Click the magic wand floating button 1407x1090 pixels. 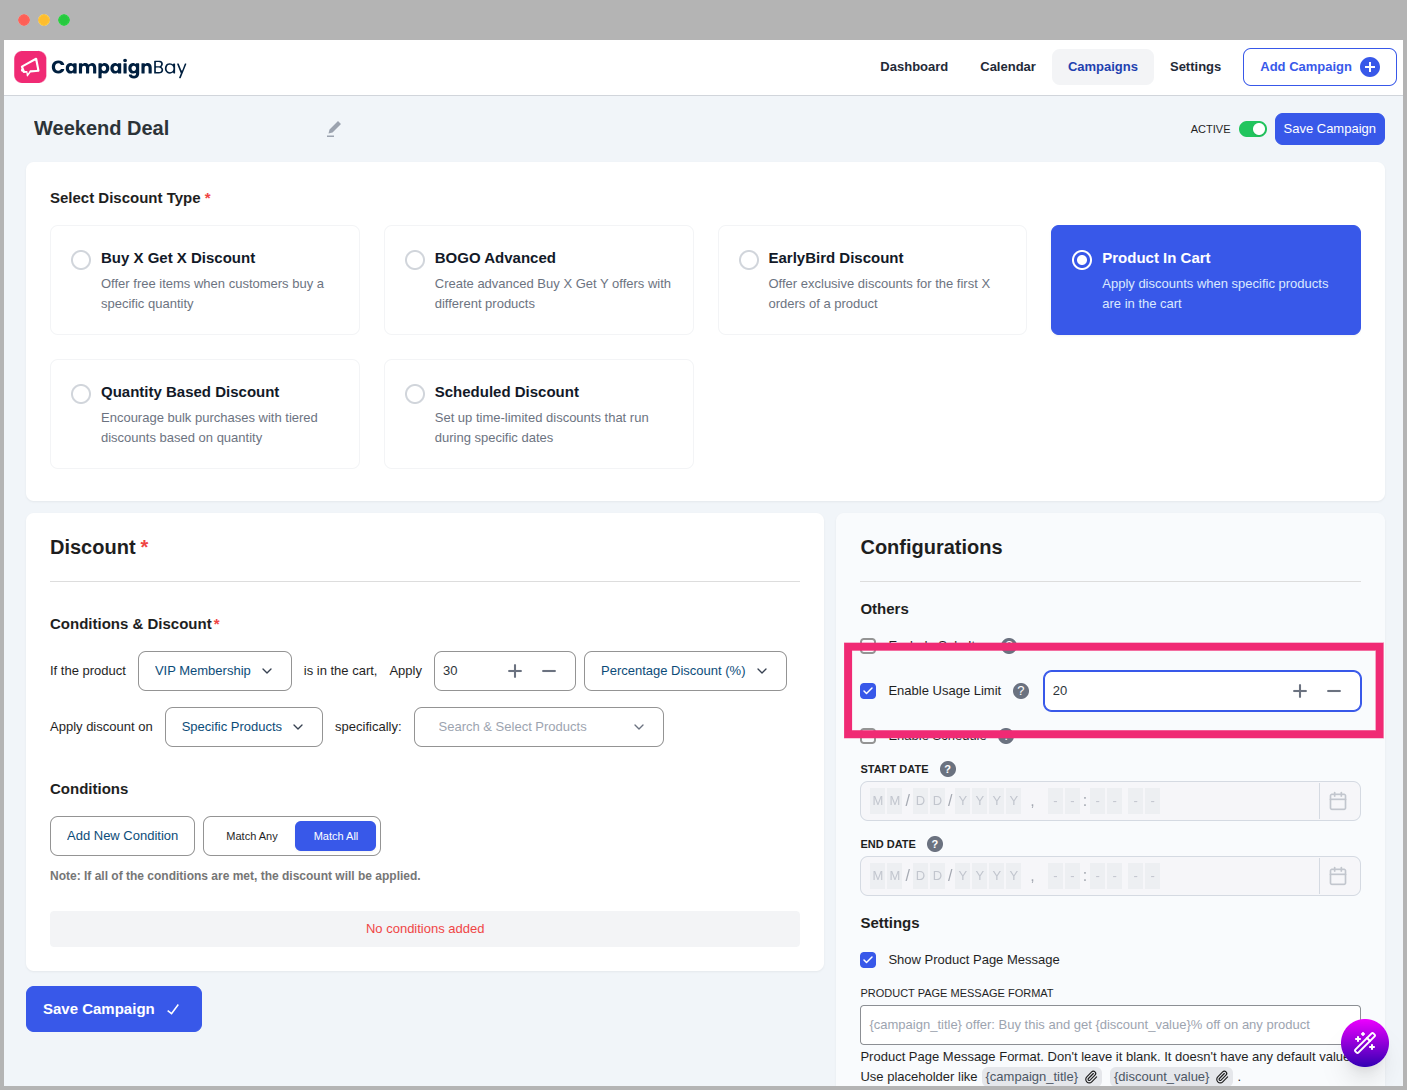[1364, 1043]
